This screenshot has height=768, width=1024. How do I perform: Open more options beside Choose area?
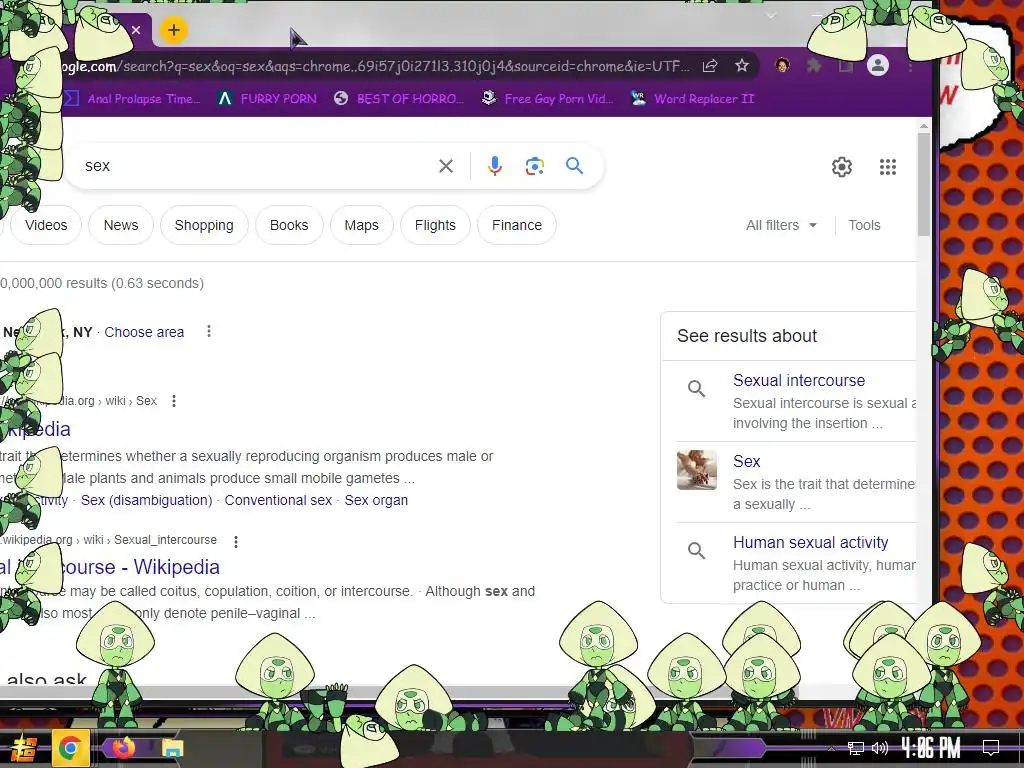[209, 331]
